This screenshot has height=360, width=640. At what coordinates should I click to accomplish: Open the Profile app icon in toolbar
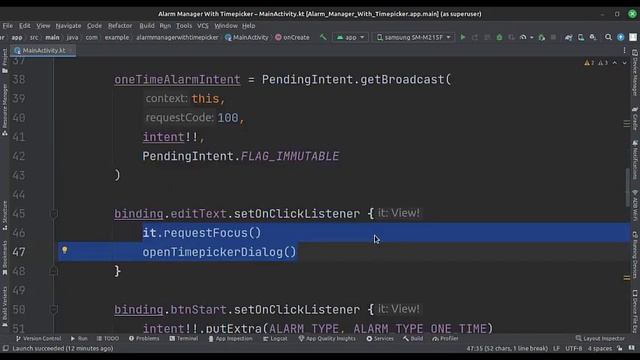click(523, 37)
